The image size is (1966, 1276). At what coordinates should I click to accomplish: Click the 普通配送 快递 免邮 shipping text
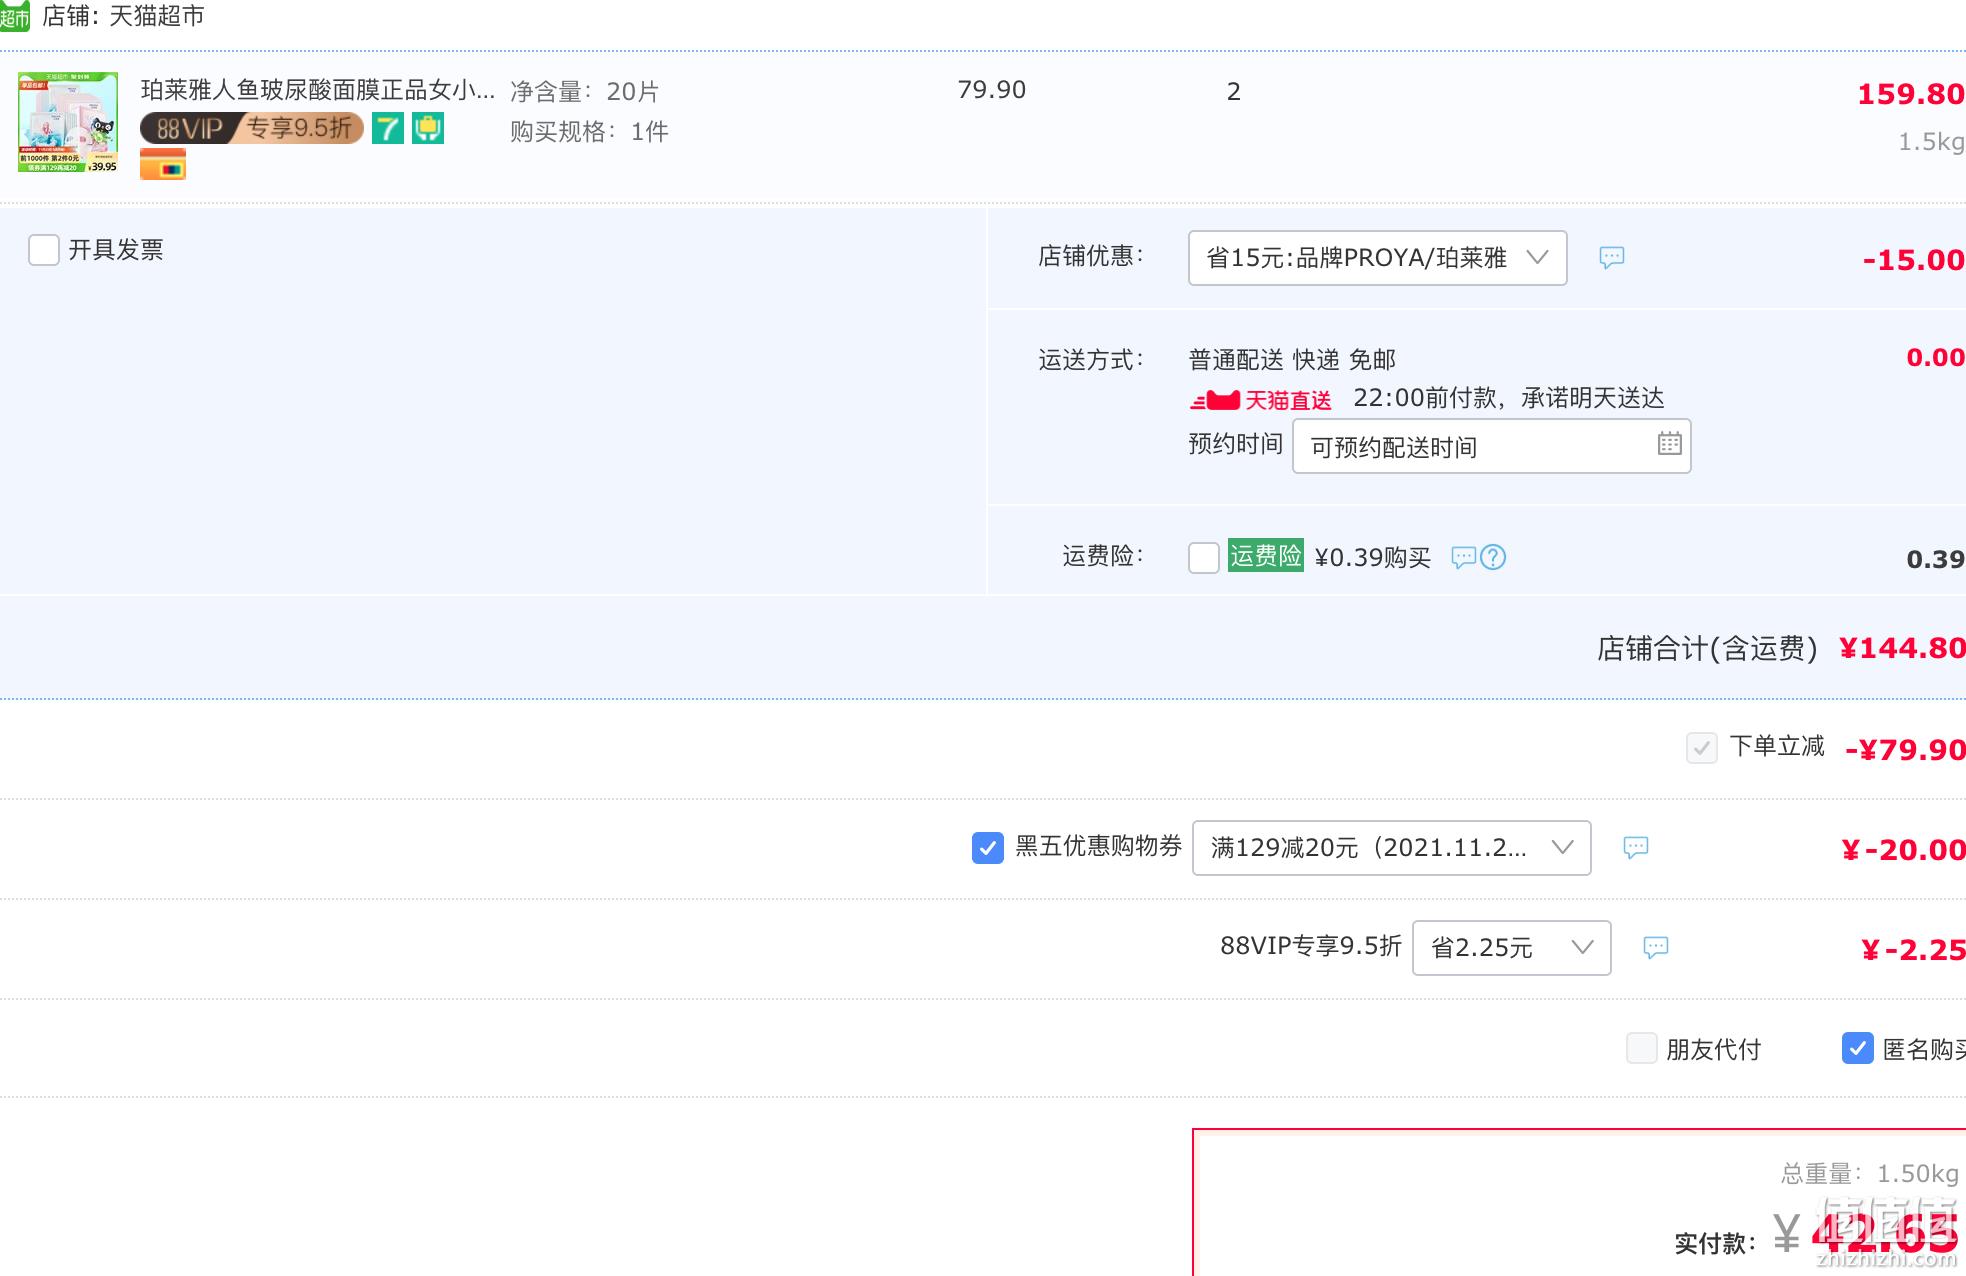1292,360
